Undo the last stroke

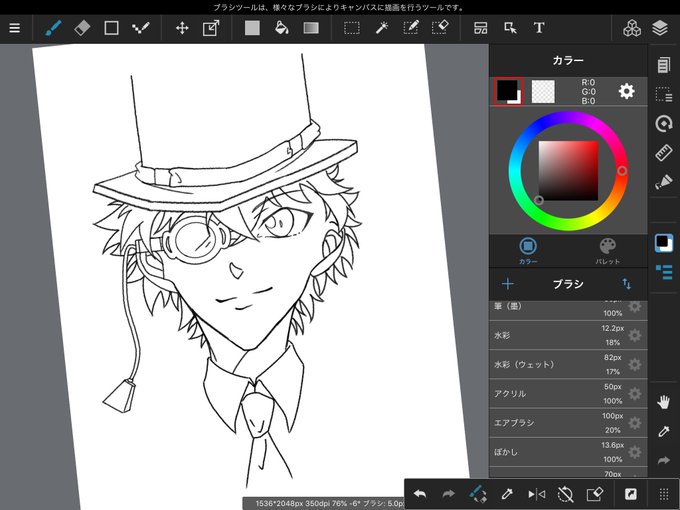click(419, 494)
